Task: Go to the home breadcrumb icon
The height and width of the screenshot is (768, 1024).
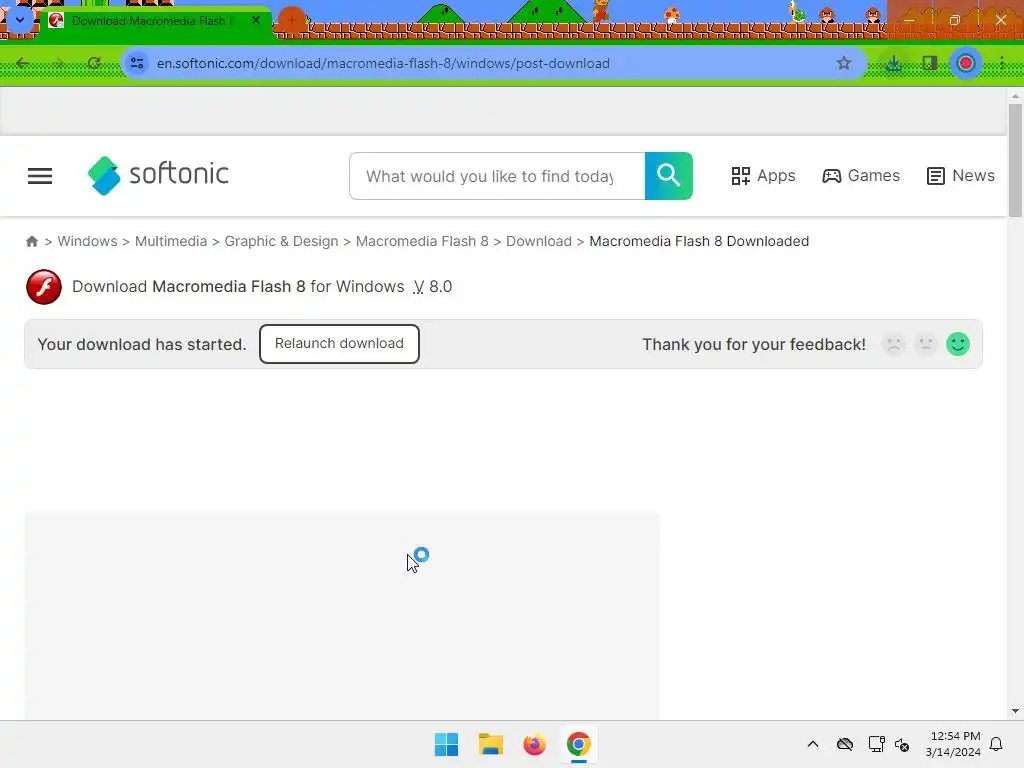Action: click(x=31, y=241)
